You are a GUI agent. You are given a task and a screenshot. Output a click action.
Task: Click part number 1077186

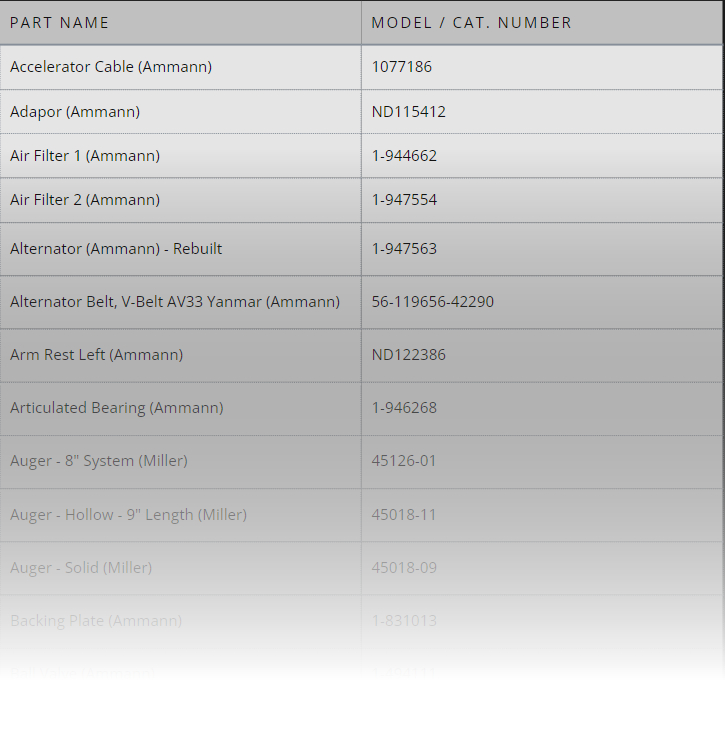[x=401, y=67]
